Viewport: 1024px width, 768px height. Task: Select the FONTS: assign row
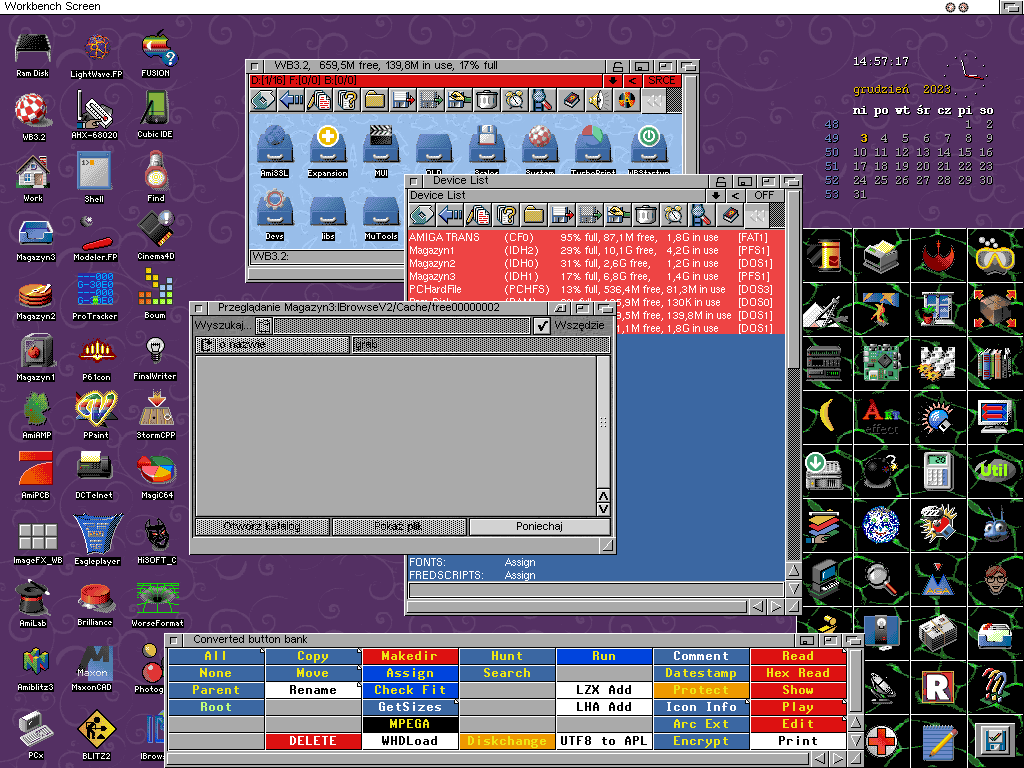coord(596,562)
